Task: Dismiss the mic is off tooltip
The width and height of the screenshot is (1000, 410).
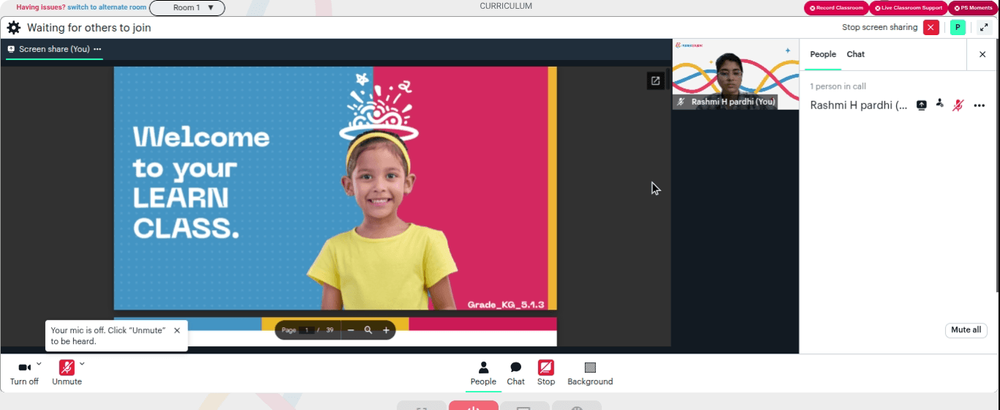Action: [177, 330]
